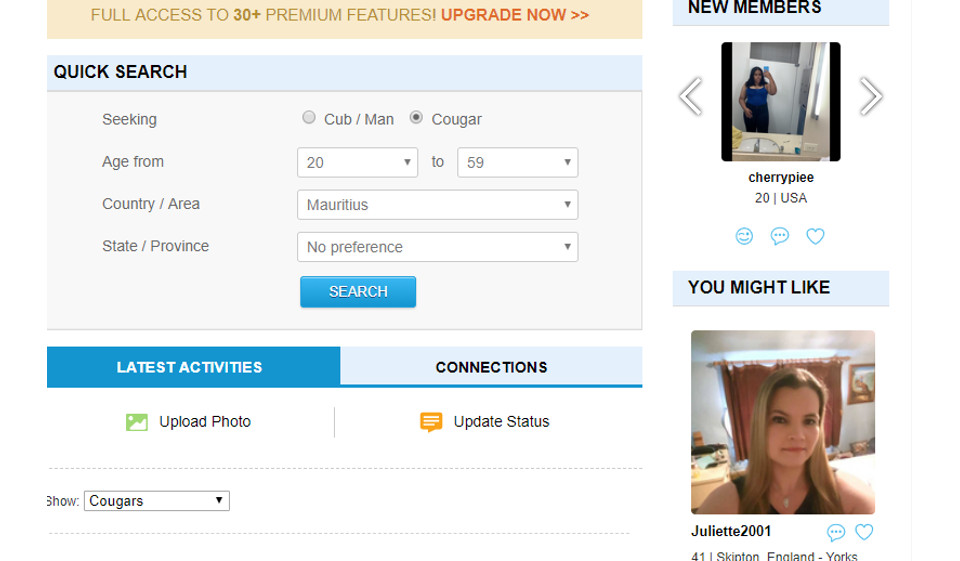Click the heart icon under cherrypiee
Image resolution: width=960 pixels, height=561 pixels.
point(816,236)
